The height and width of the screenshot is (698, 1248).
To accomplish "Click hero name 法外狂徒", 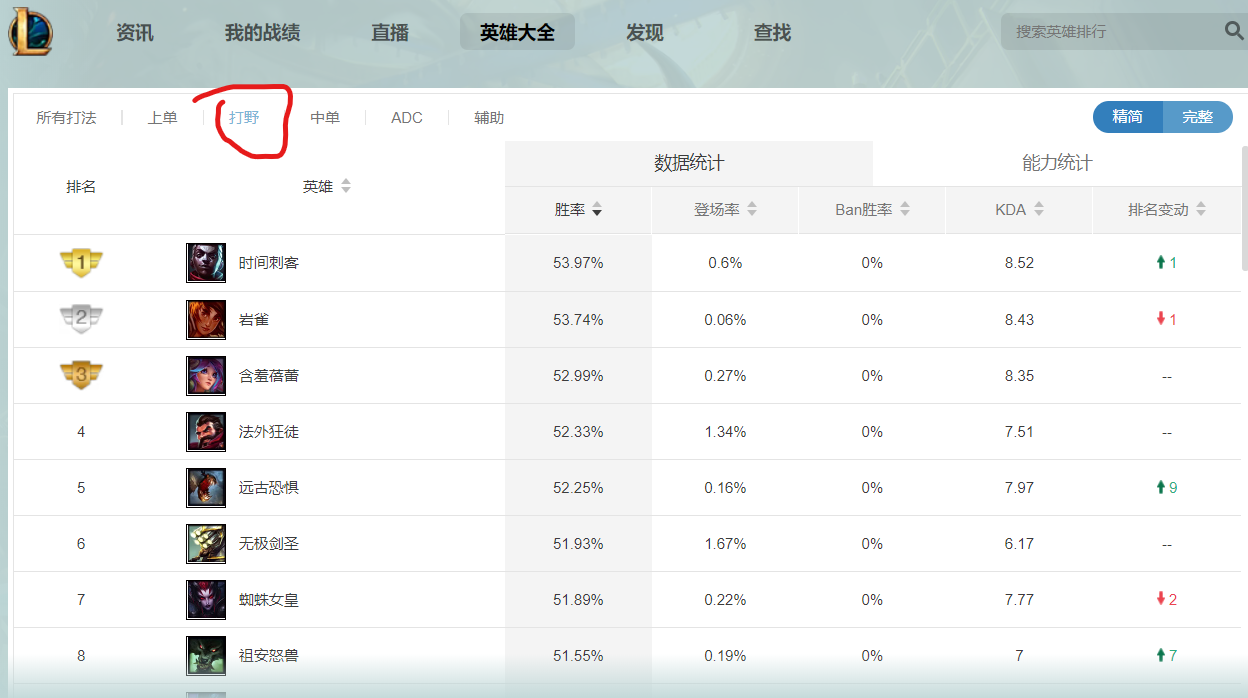I will pyautogui.click(x=269, y=432).
